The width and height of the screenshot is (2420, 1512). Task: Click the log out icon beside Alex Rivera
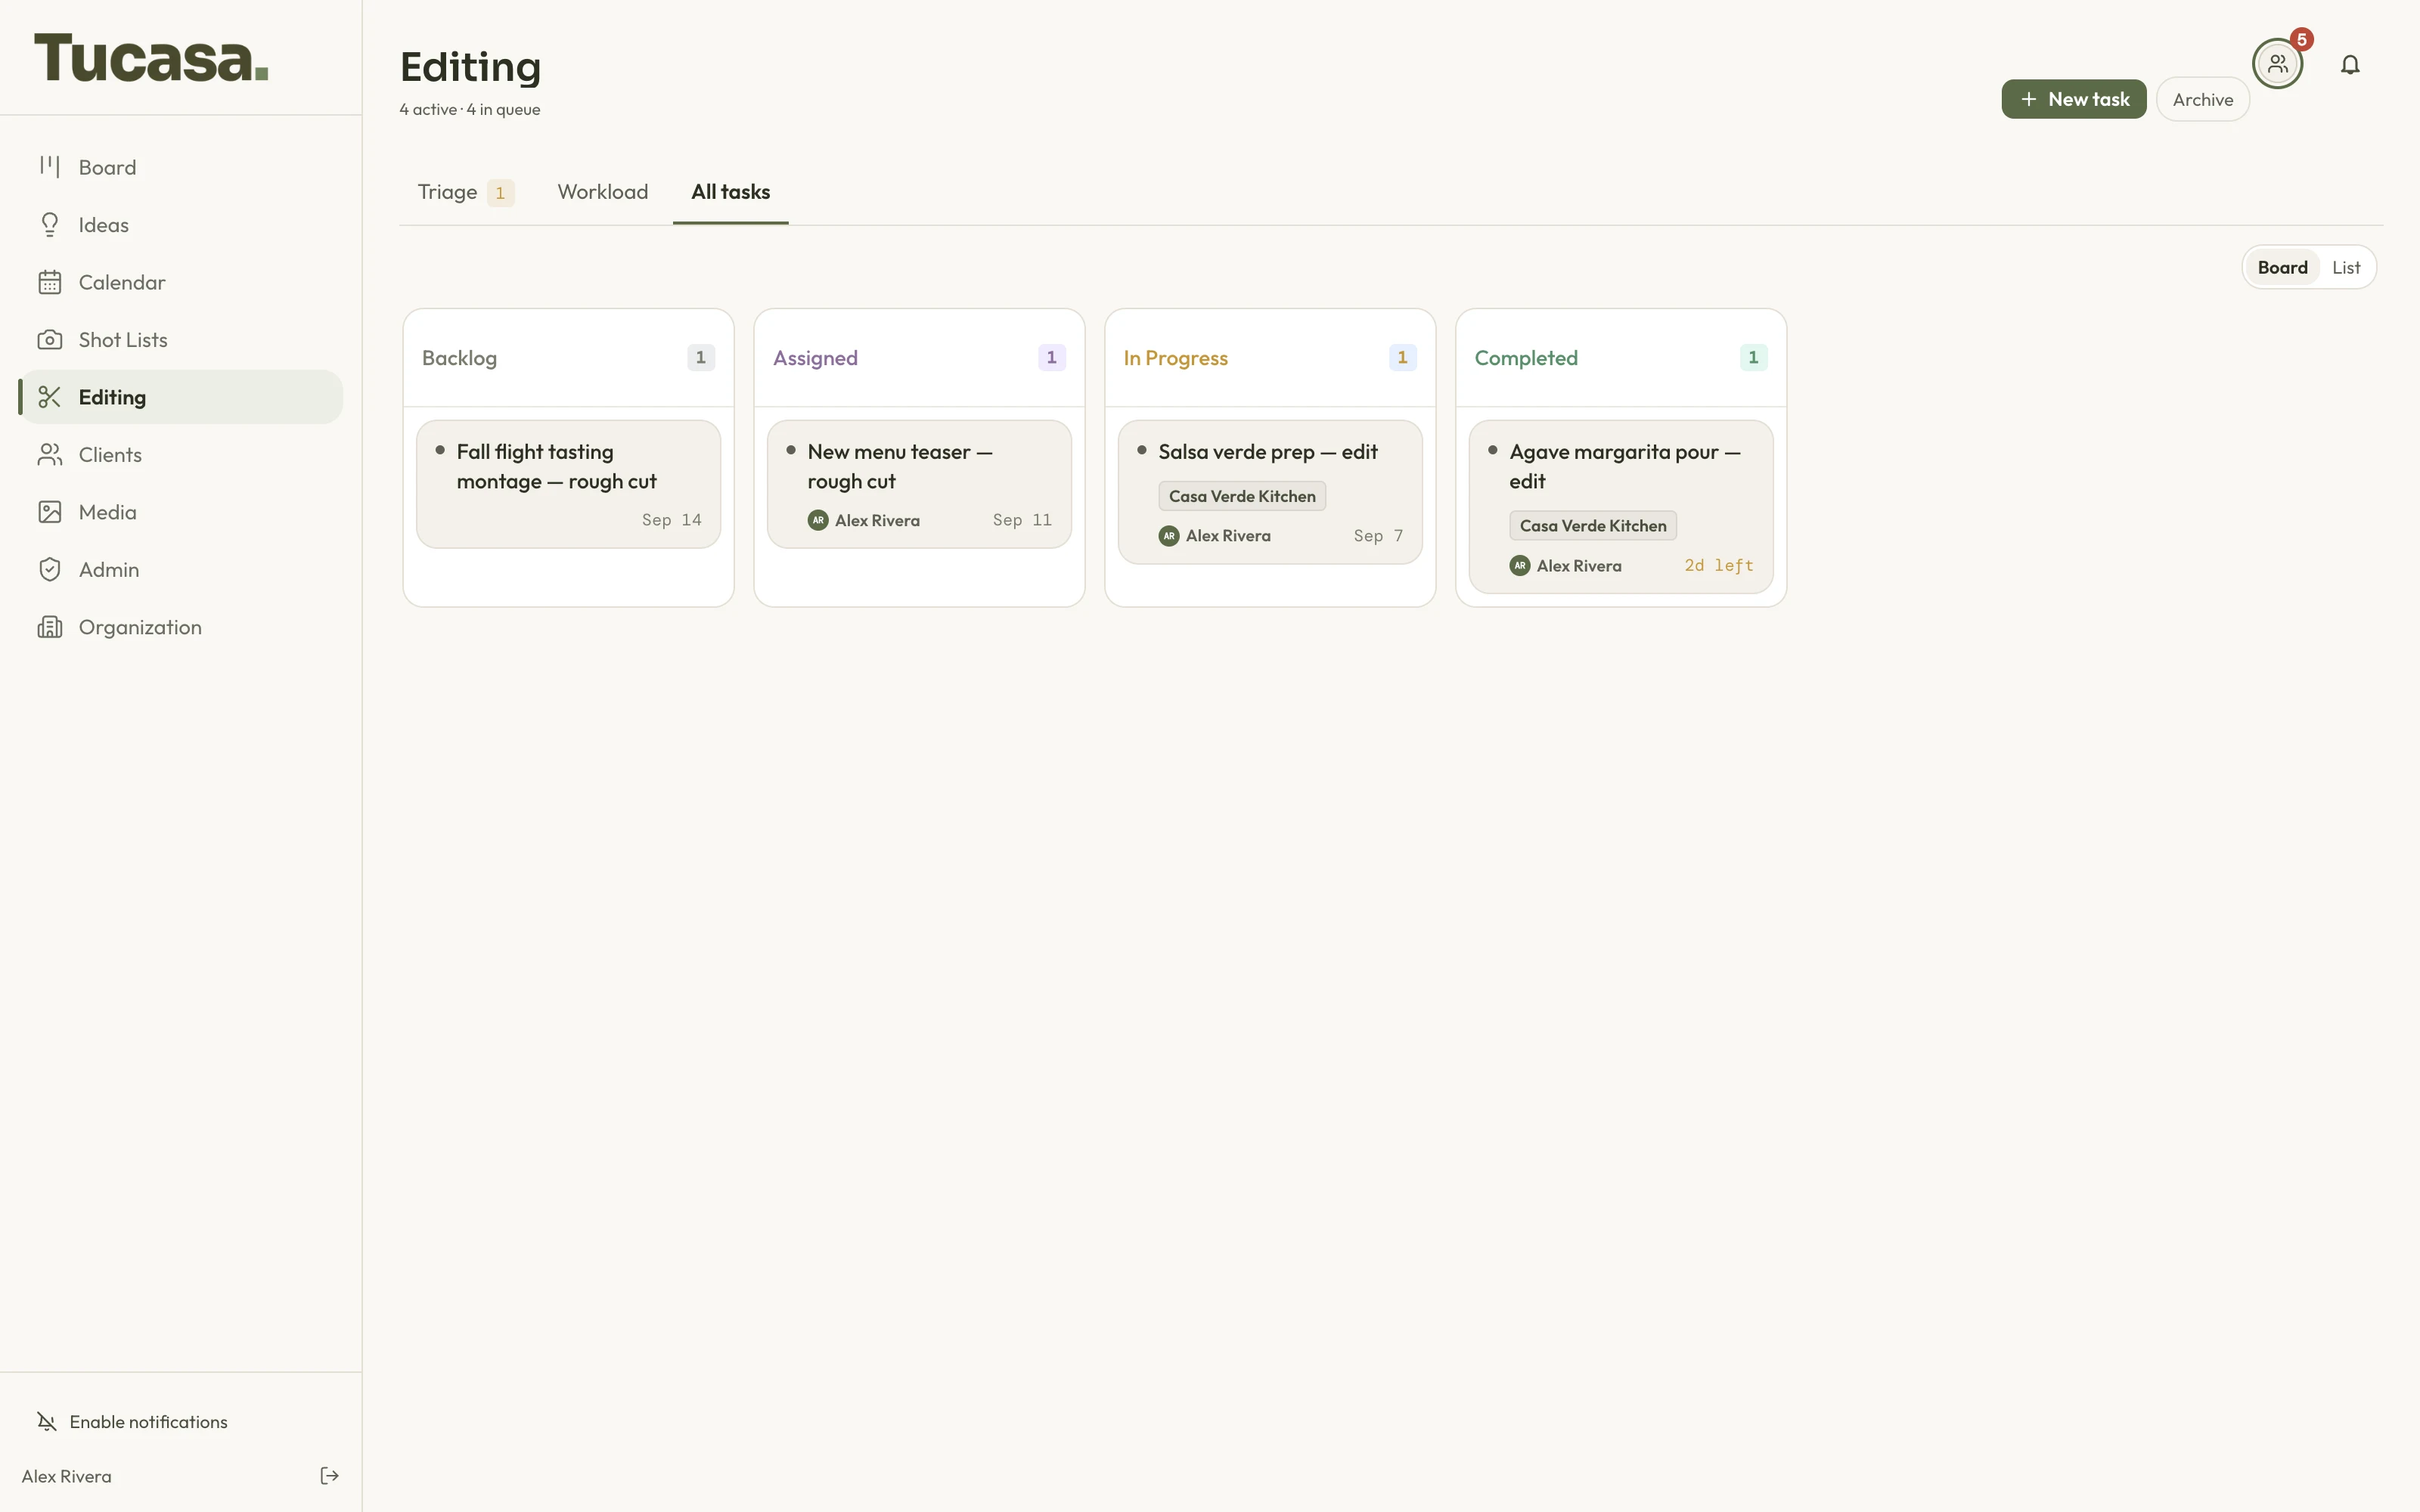(329, 1476)
